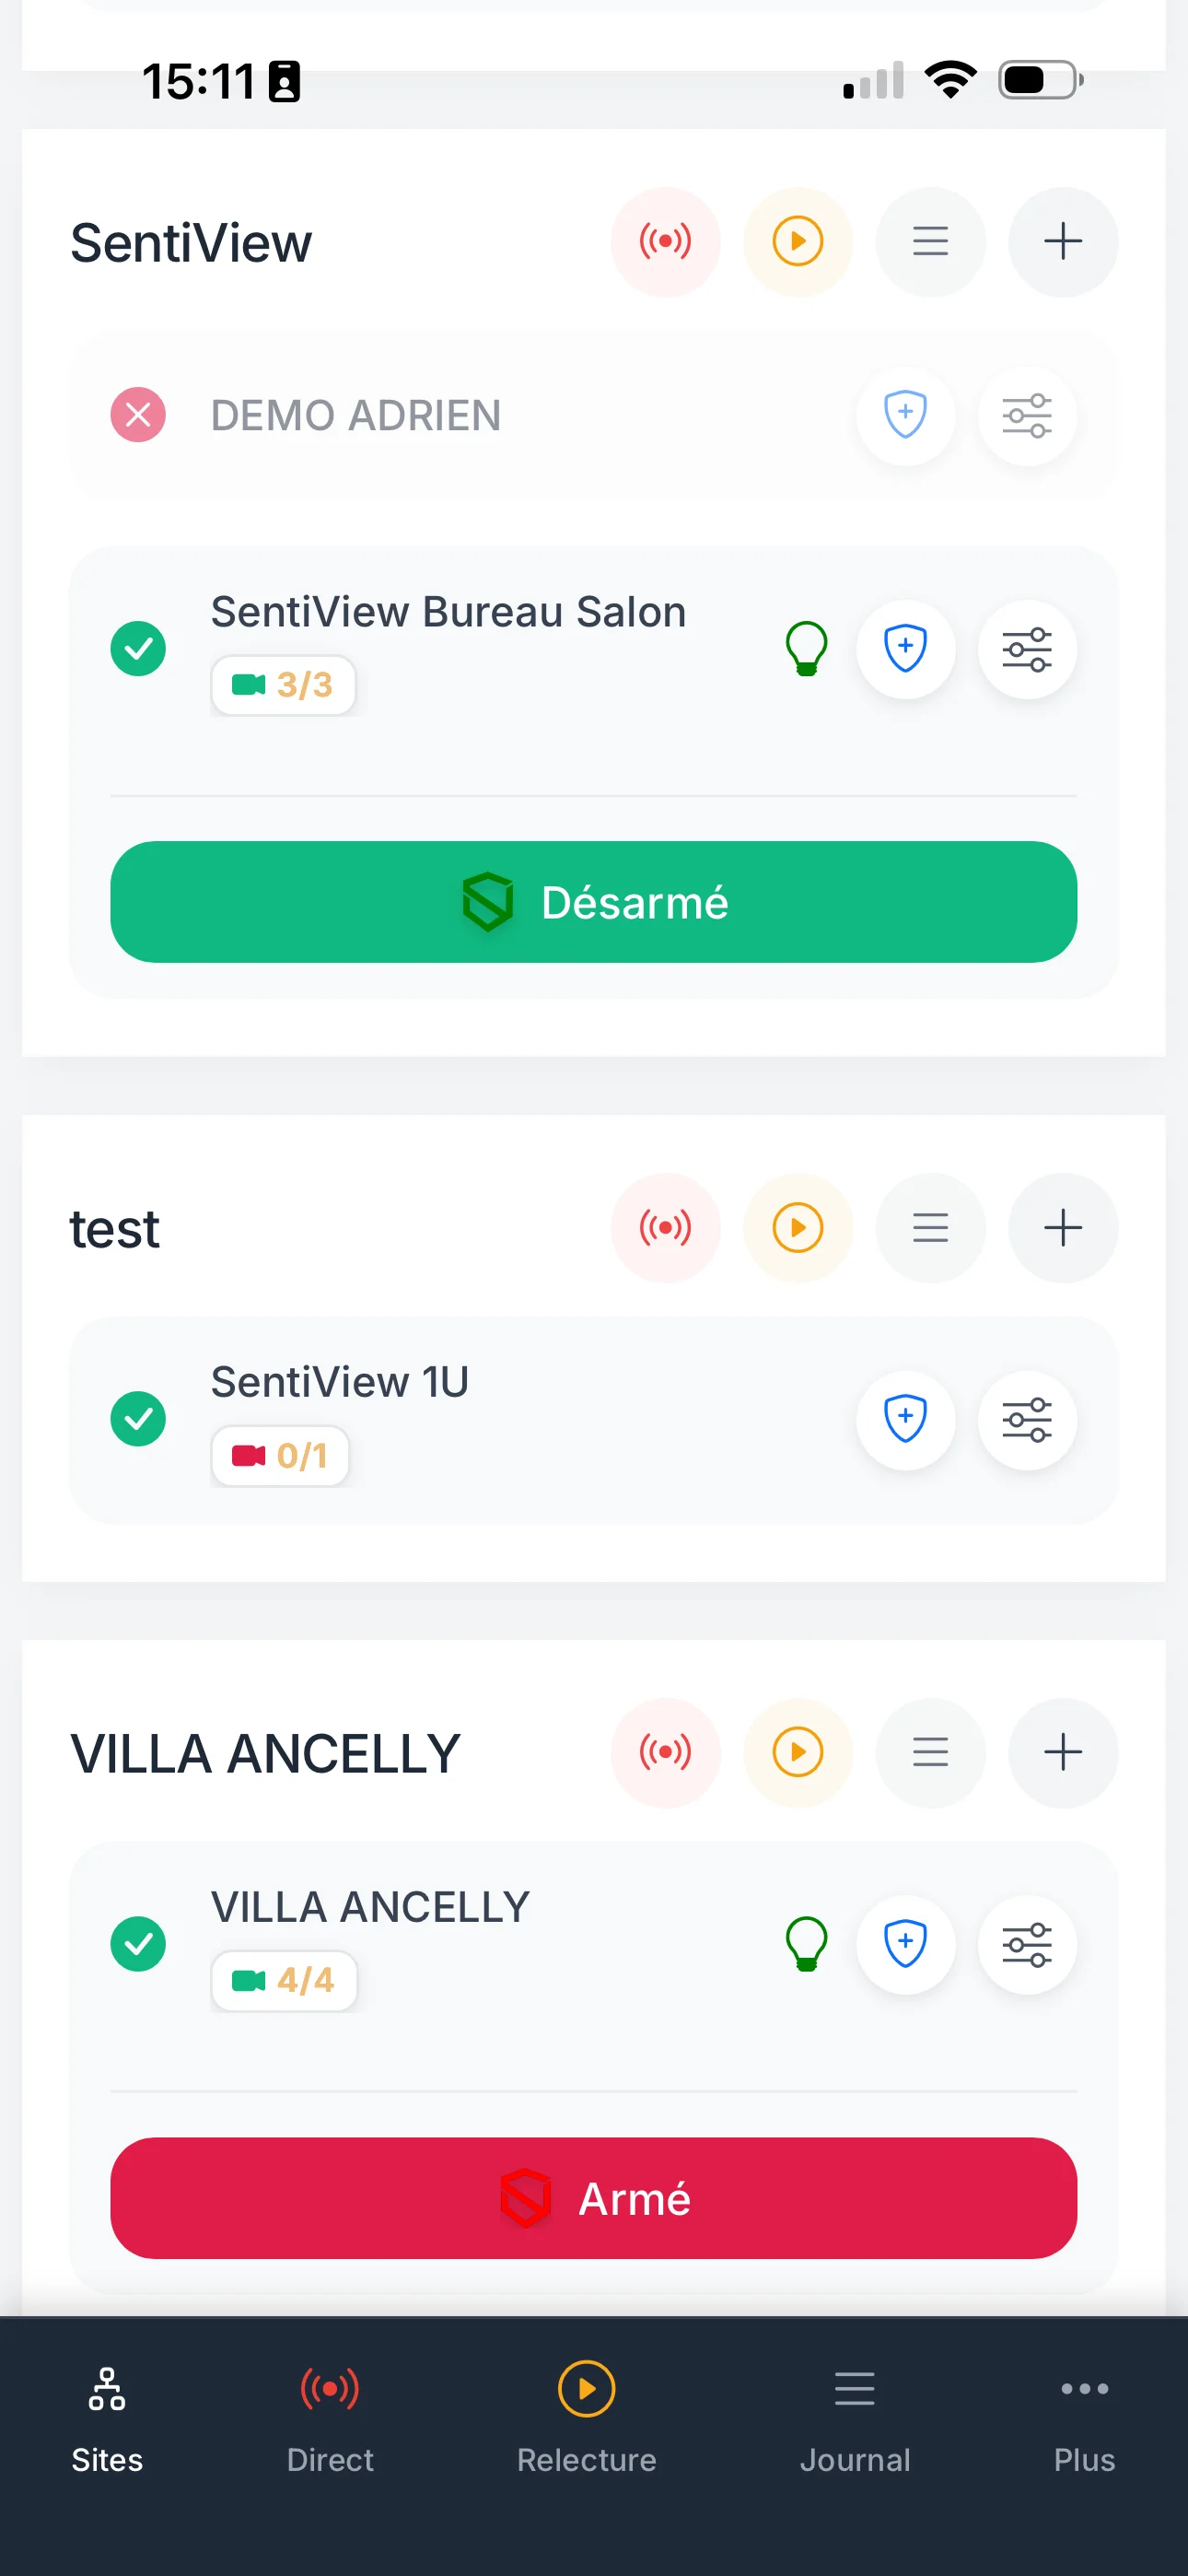The width and height of the screenshot is (1188, 2576).
Task: Open the journal list for VILLA ANCELLY
Action: 930,1752
